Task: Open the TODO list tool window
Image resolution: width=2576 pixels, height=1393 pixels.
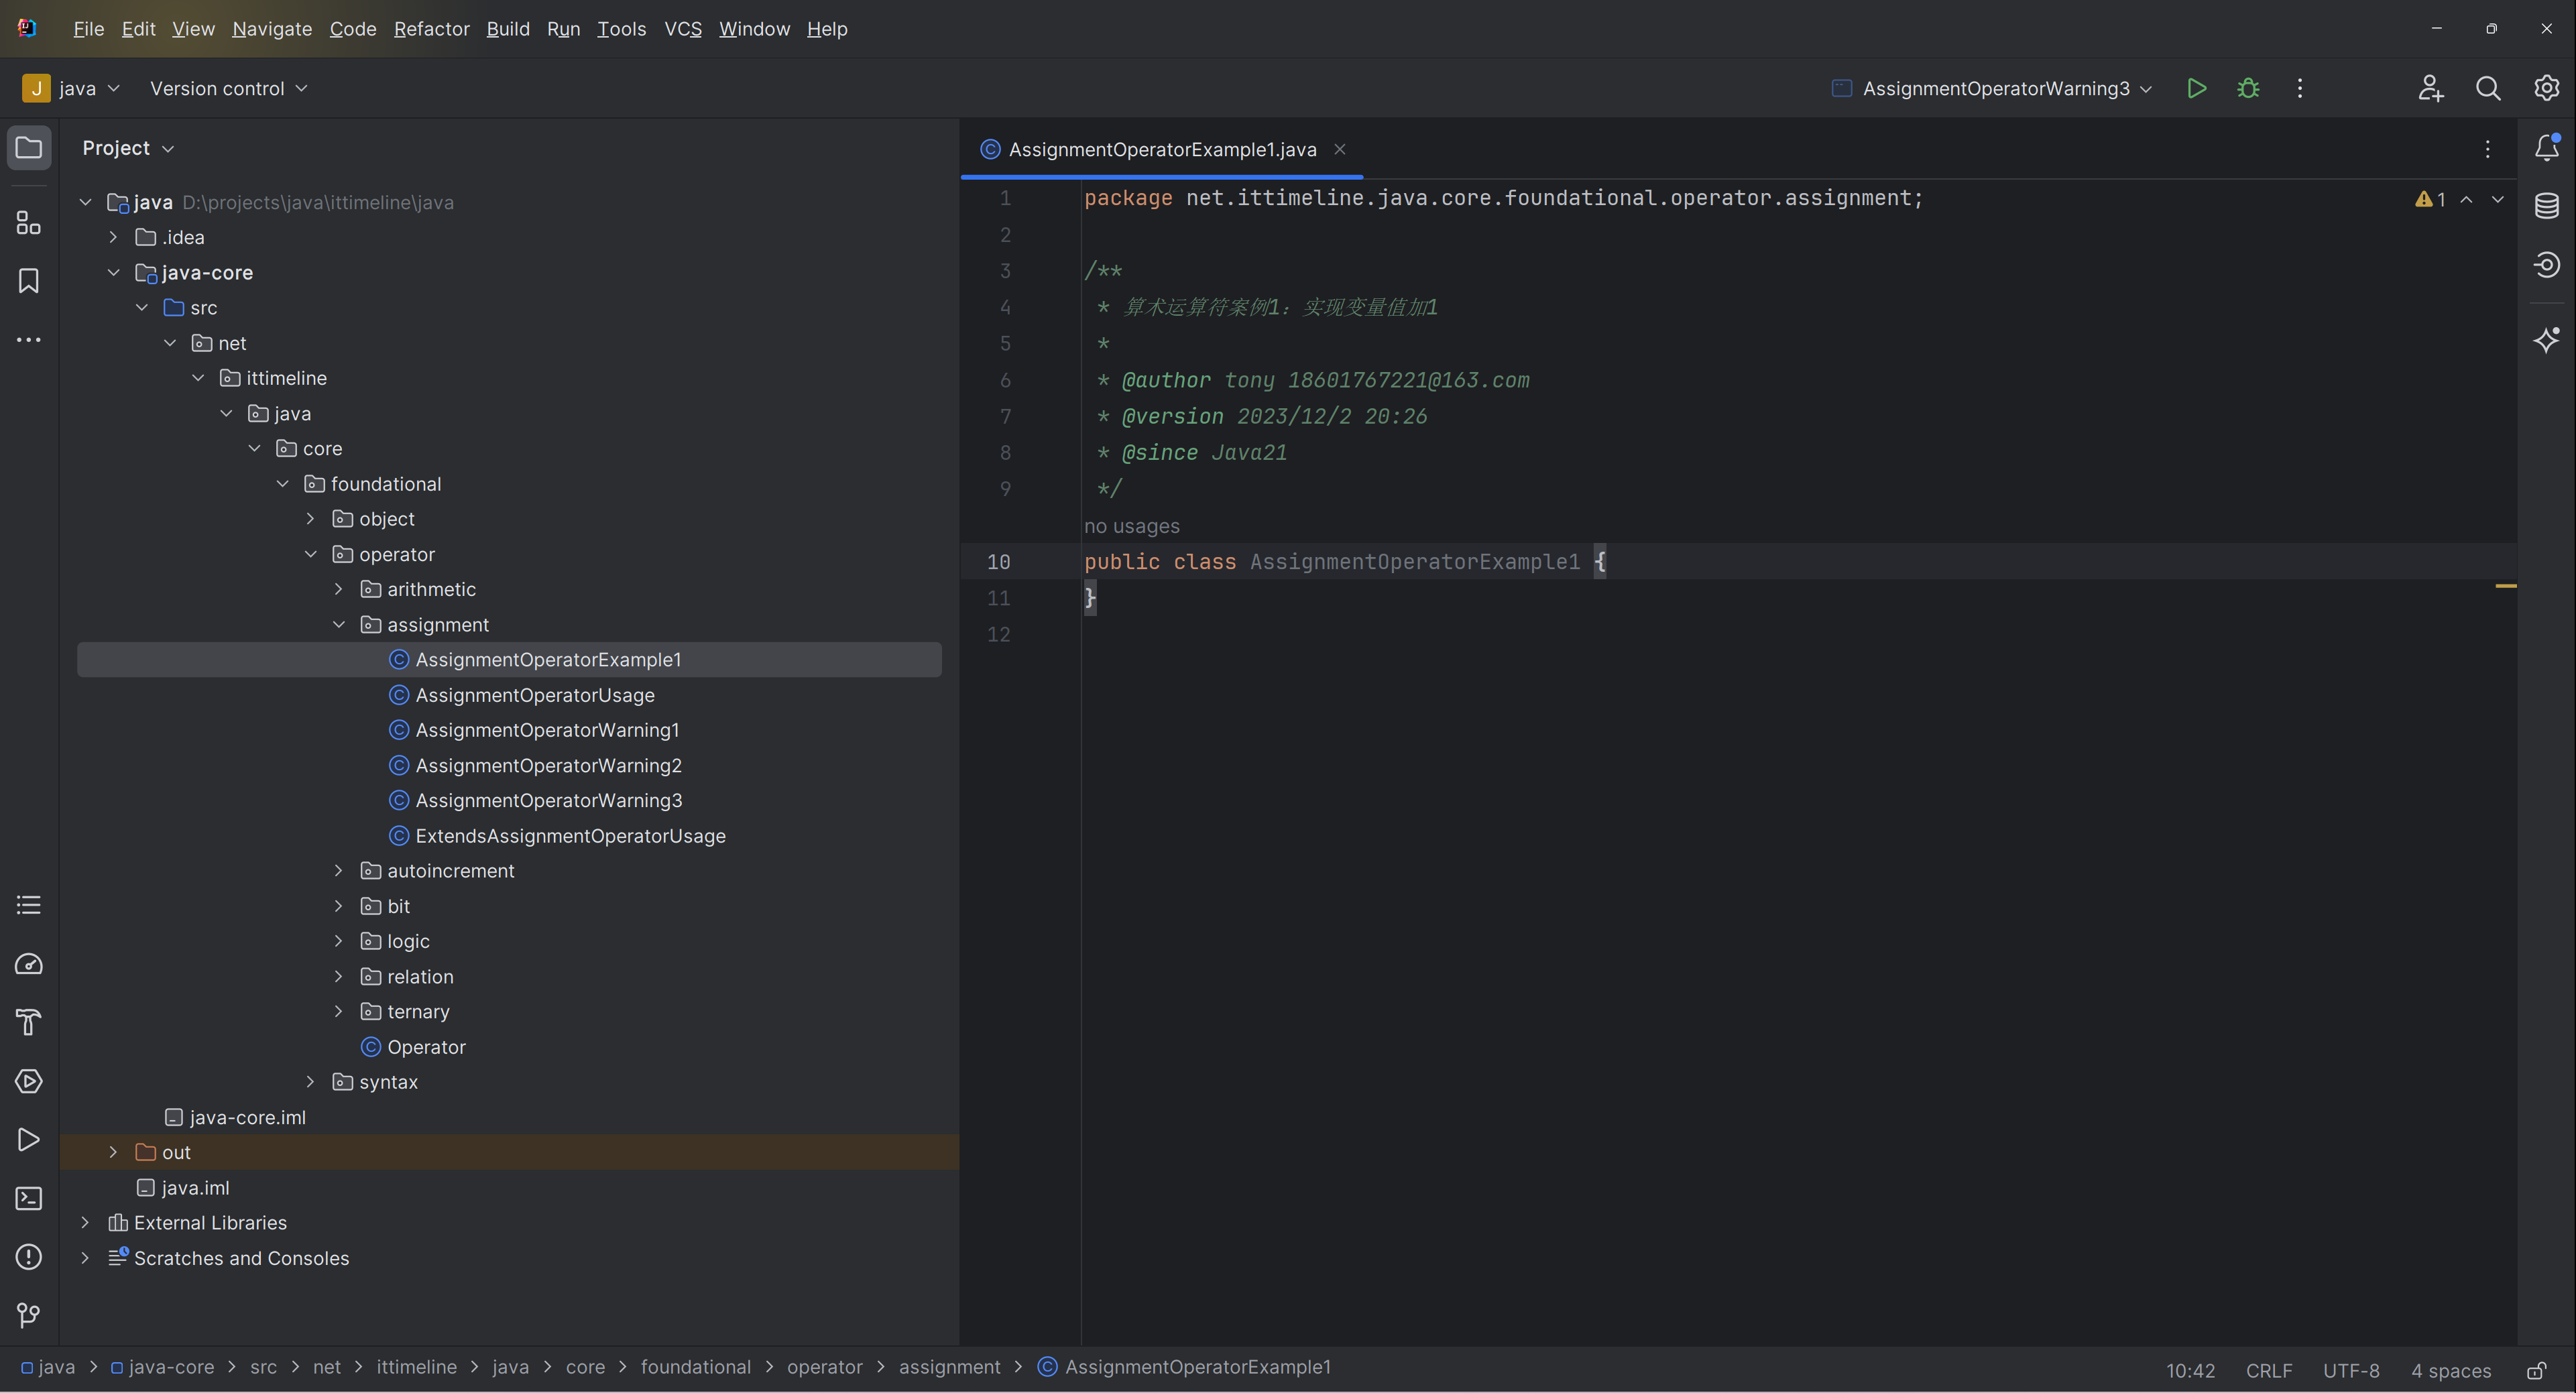Action: 29,905
